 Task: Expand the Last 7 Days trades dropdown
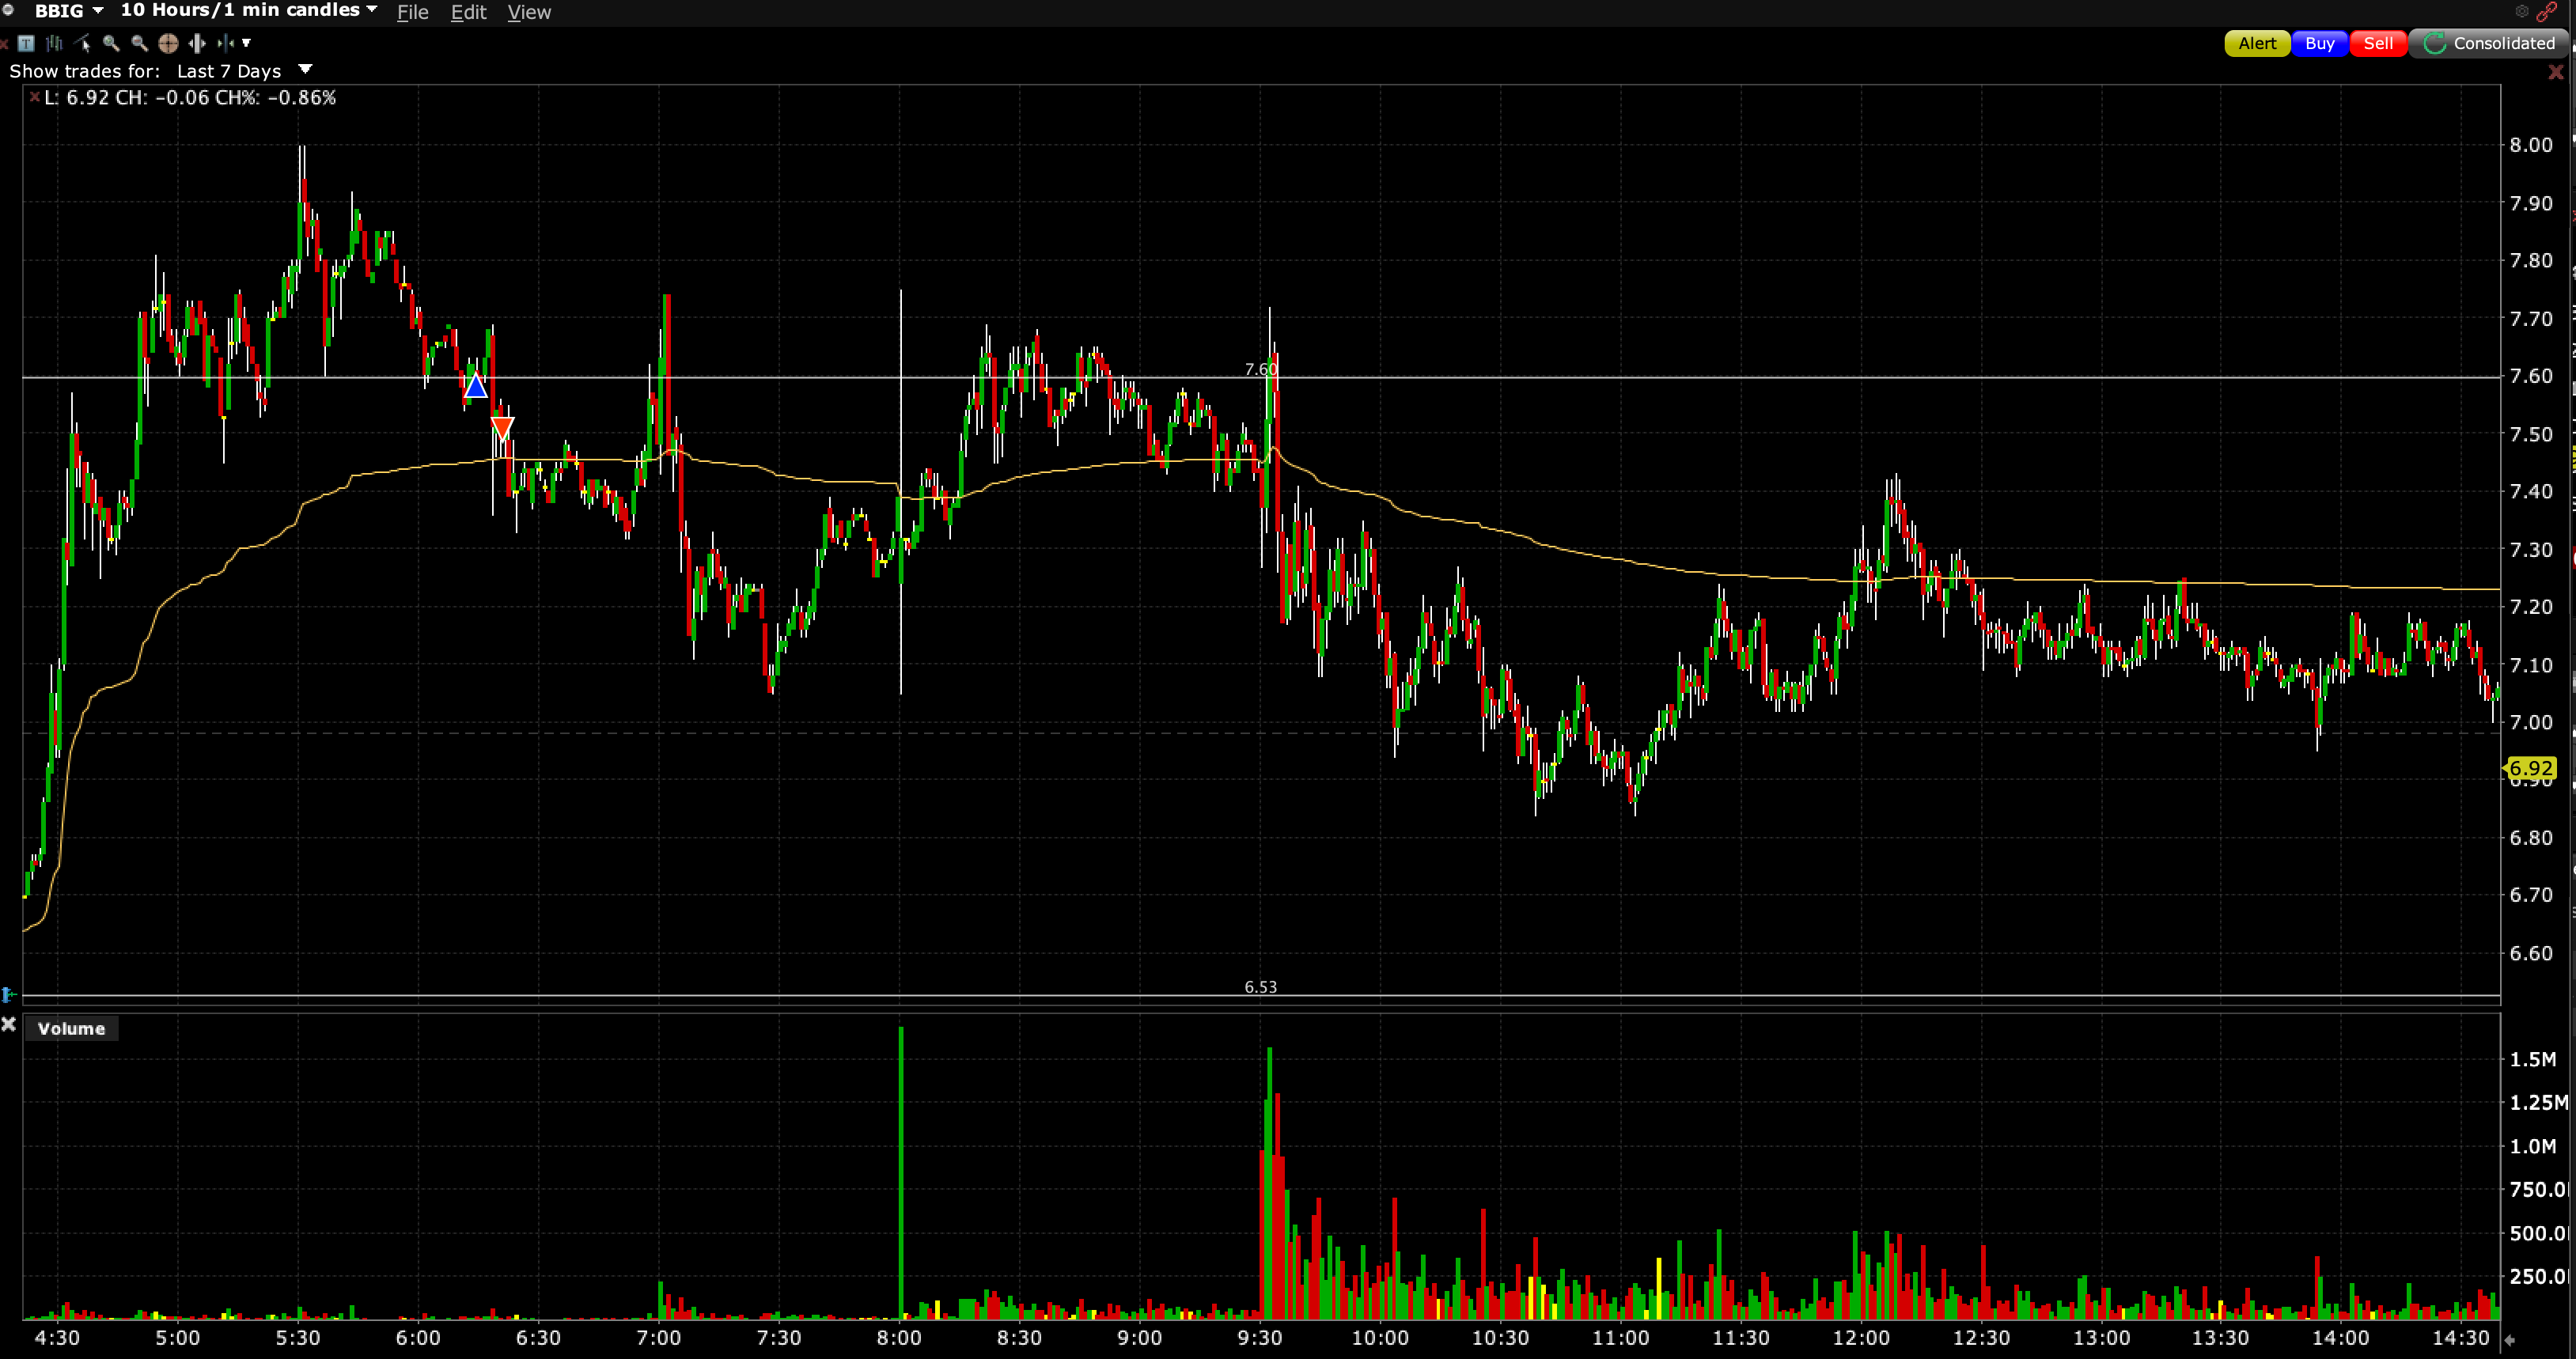[x=305, y=70]
